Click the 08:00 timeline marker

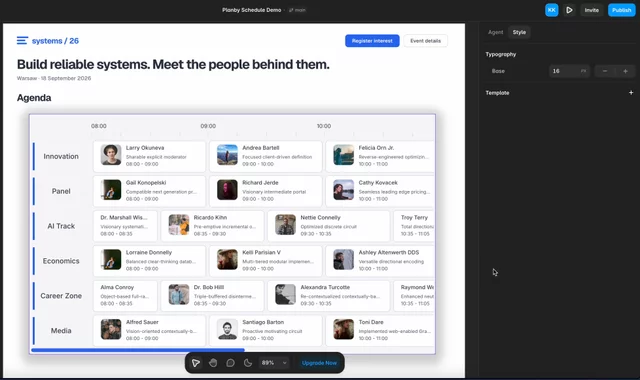click(x=99, y=126)
